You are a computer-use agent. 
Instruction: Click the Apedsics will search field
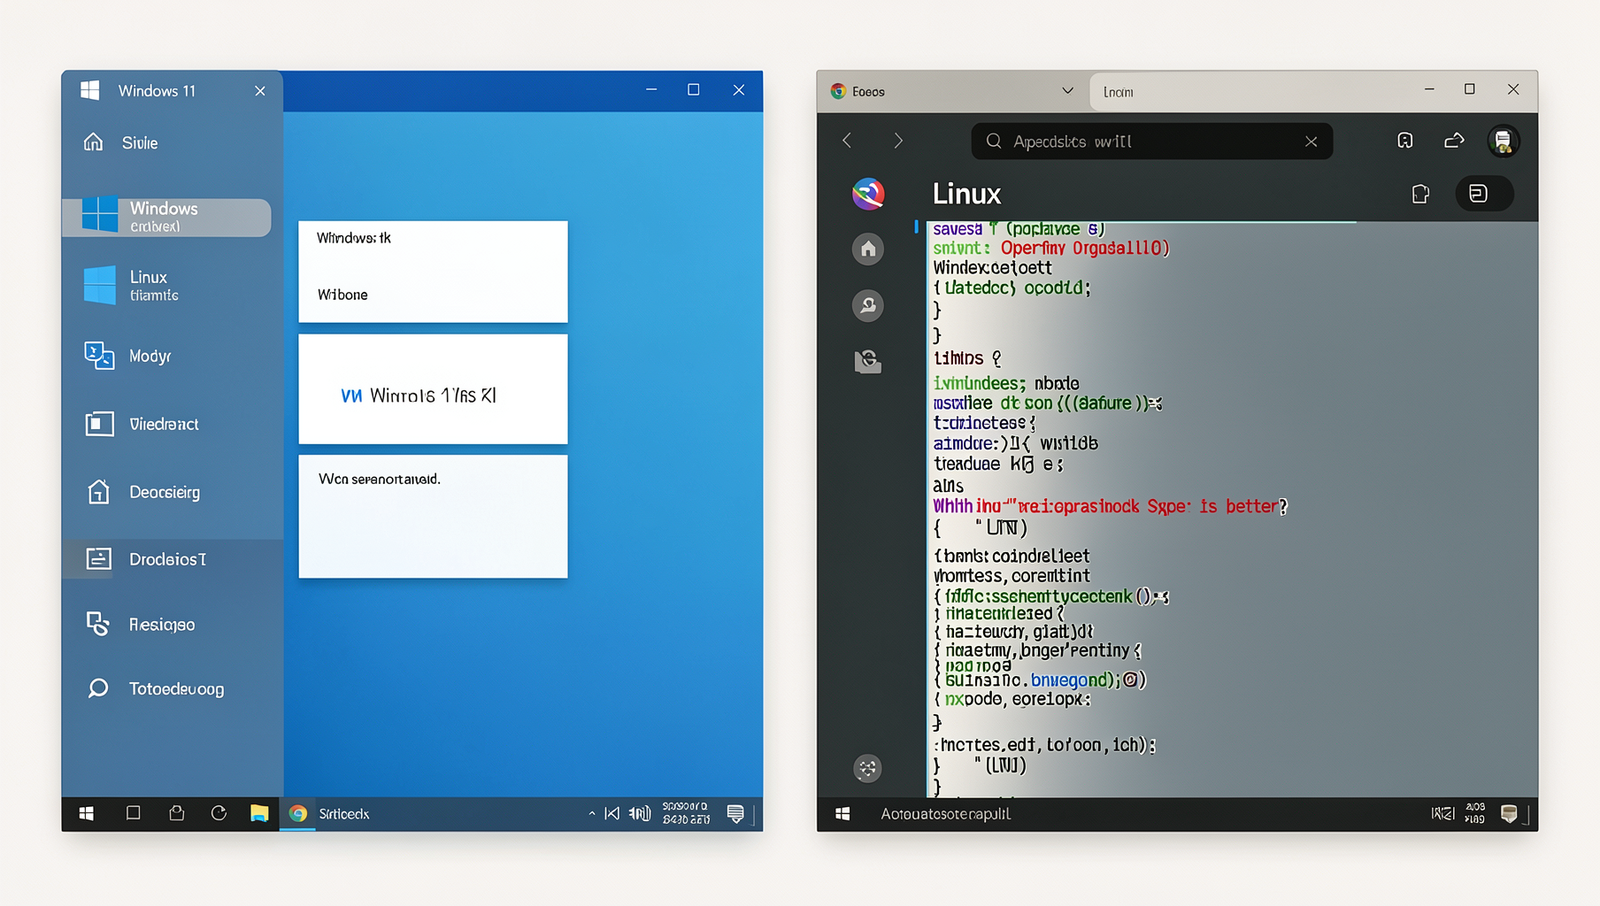(1152, 141)
